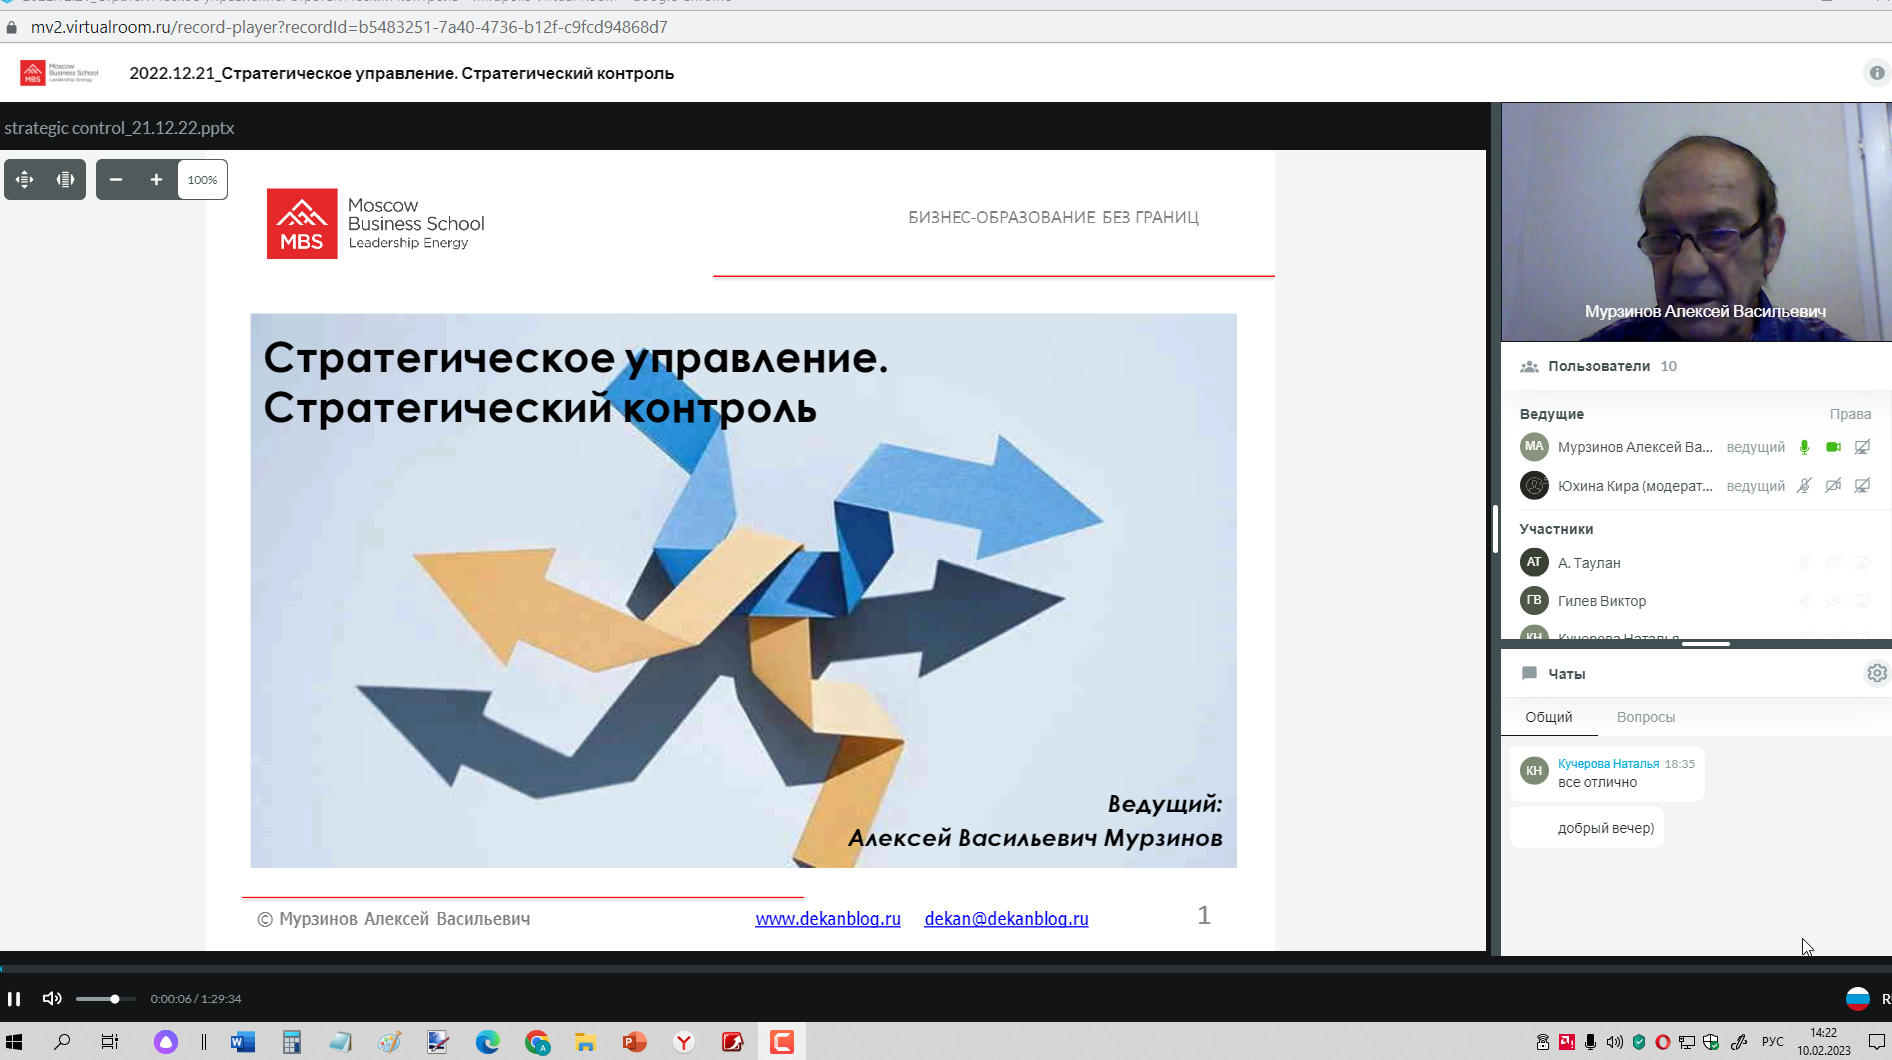Click dekan@dekanblog.ru email link
Image resolution: width=1892 pixels, height=1060 pixels.
(1006, 918)
